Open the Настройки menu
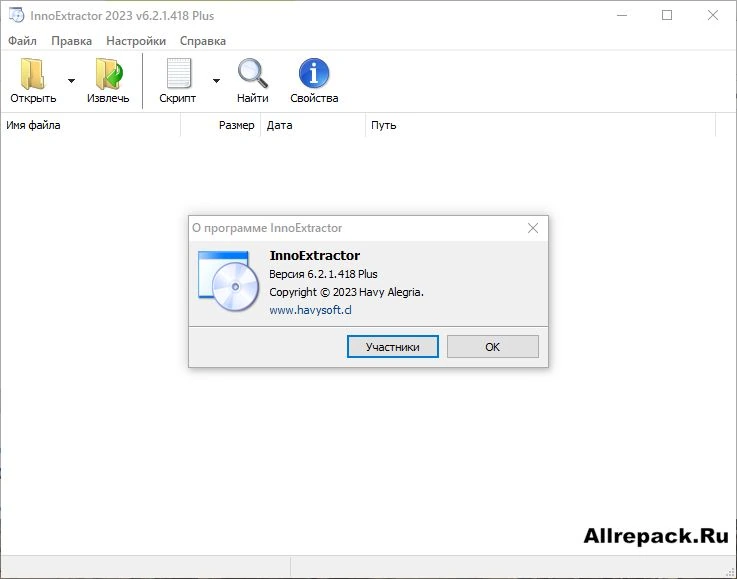The width and height of the screenshot is (737, 579). pos(136,41)
